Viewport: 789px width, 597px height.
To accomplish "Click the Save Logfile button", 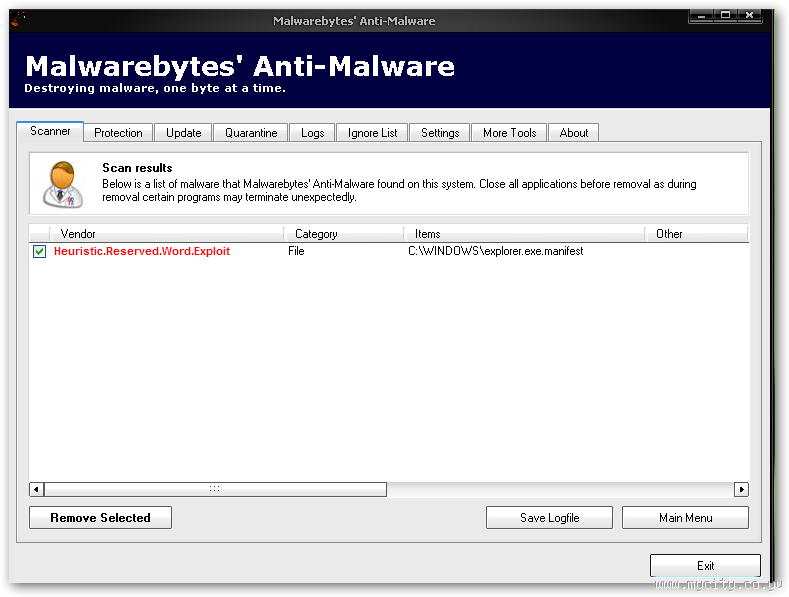I will (x=549, y=517).
